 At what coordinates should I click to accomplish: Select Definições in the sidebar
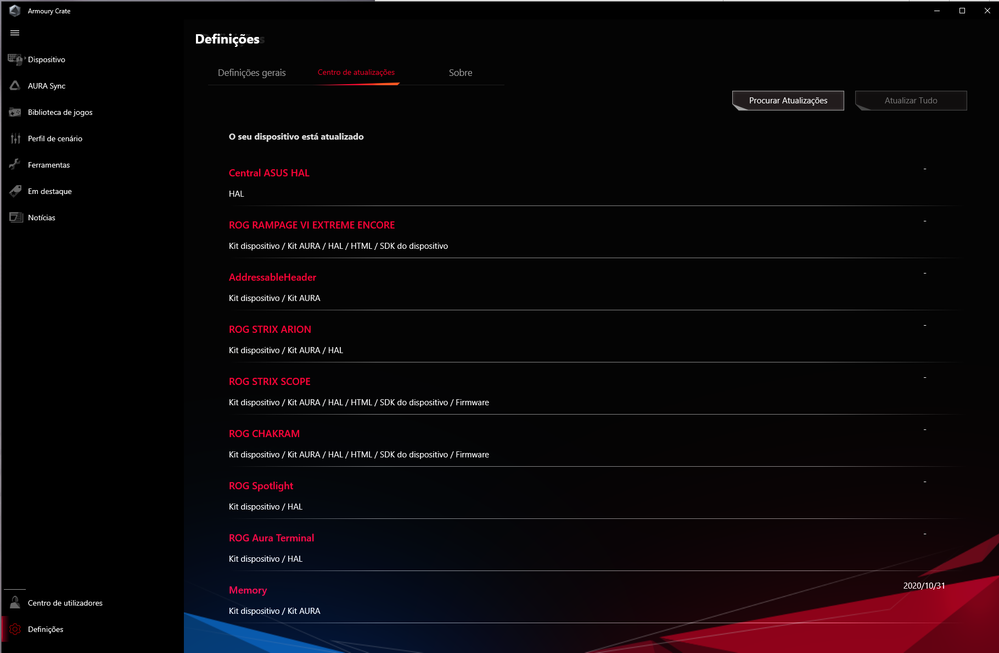click(x=45, y=629)
